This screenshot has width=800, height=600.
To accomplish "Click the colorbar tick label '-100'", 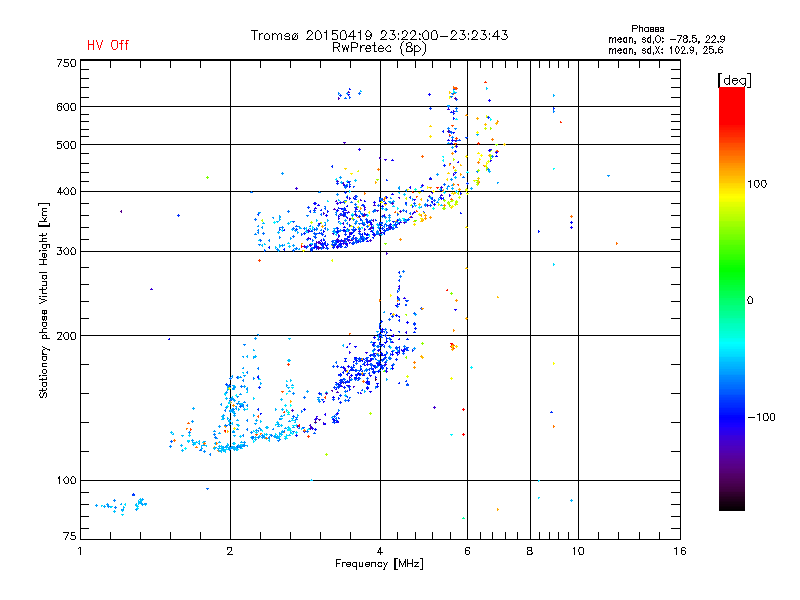I will click(761, 417).
